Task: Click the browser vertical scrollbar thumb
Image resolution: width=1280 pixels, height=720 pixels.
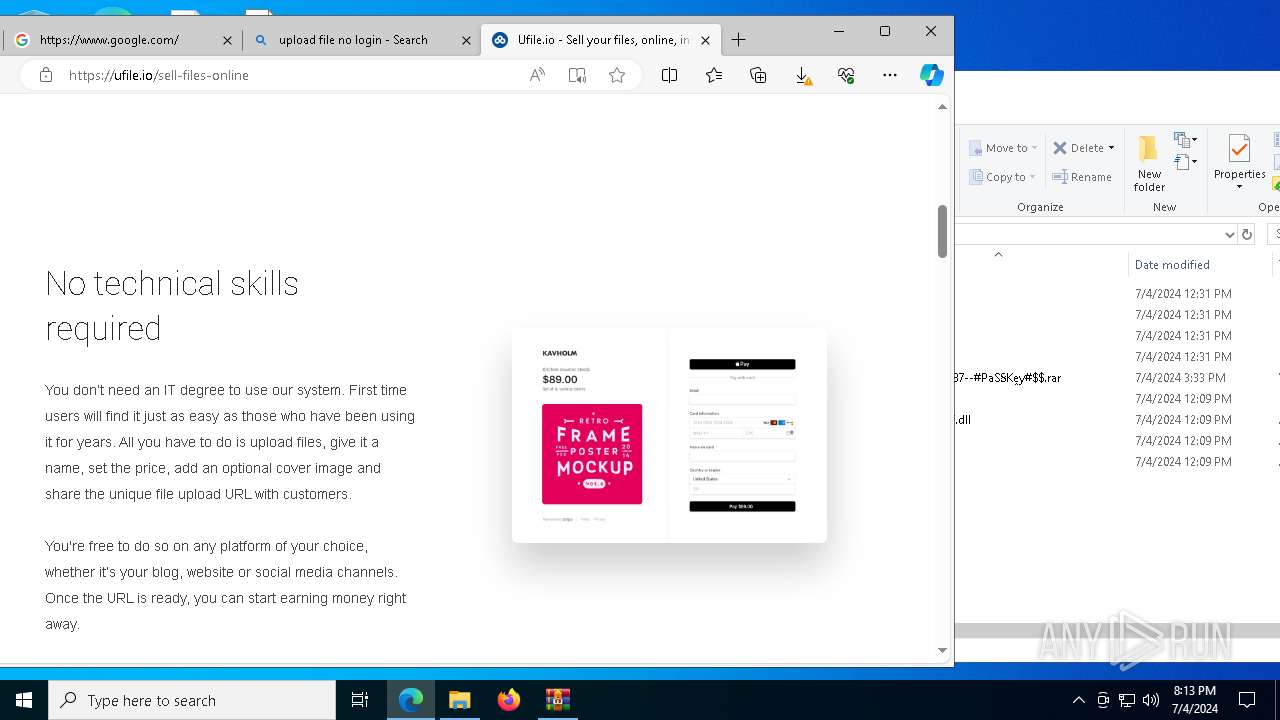Action: point(942,231)
